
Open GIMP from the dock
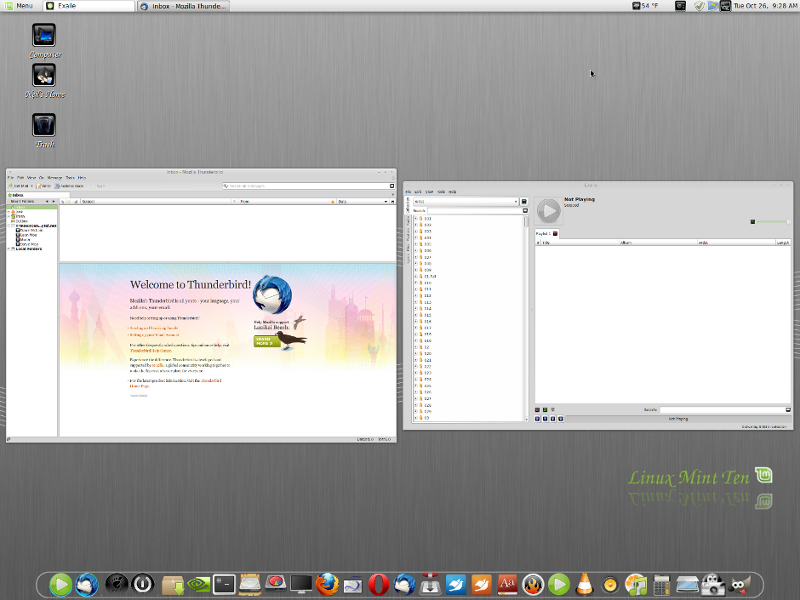pyautogui.click(x=740, y=584)
